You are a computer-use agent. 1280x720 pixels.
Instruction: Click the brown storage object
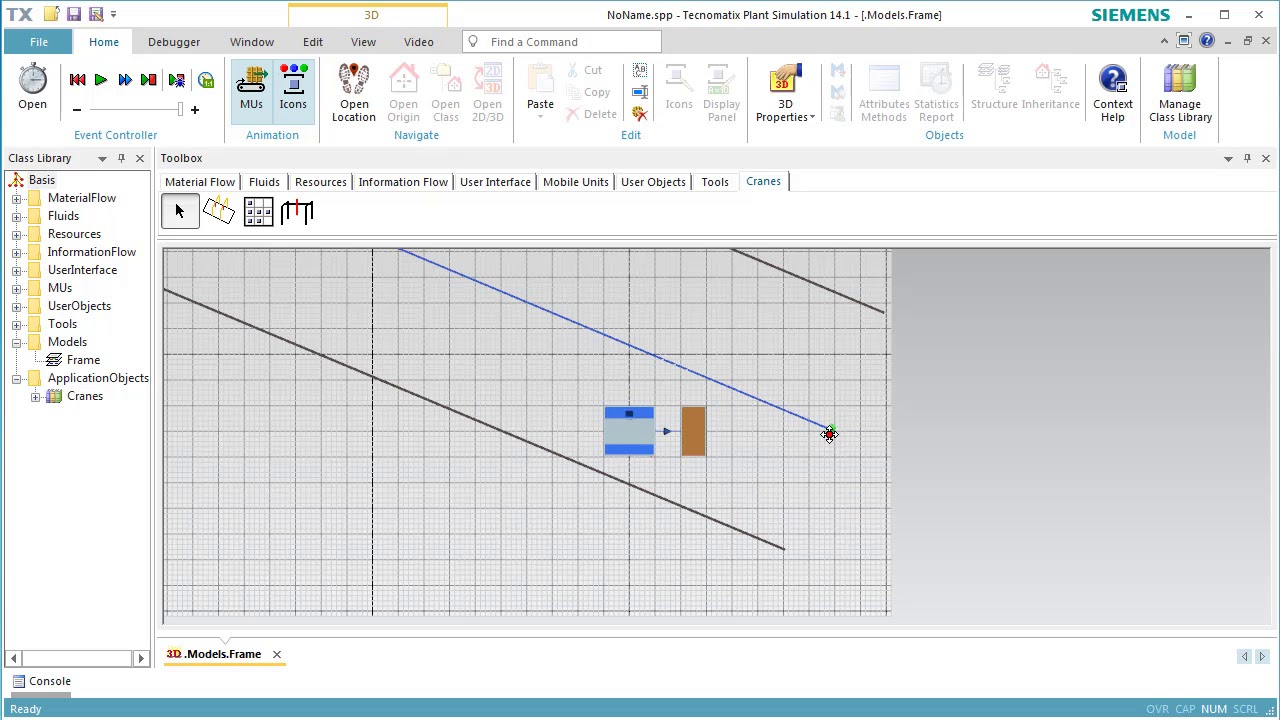point(693,431)
